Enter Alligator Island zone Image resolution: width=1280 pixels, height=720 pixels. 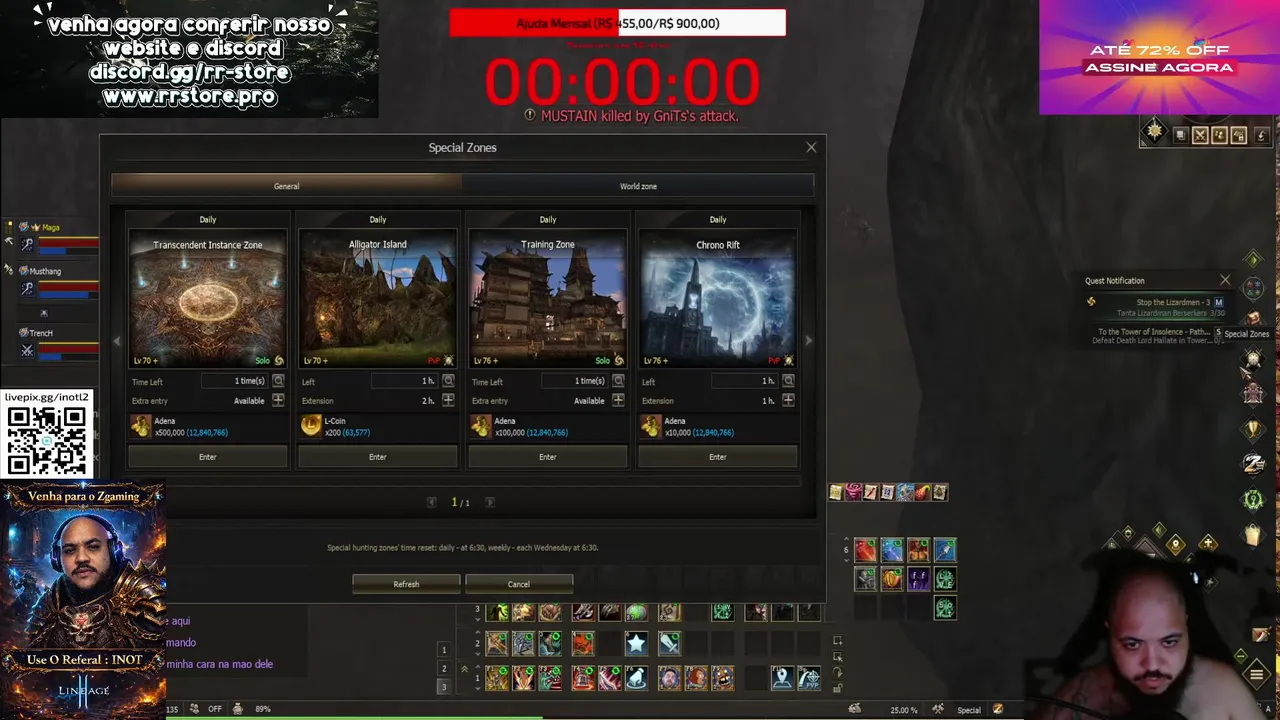pyautogui.click(x=377, y=457)
